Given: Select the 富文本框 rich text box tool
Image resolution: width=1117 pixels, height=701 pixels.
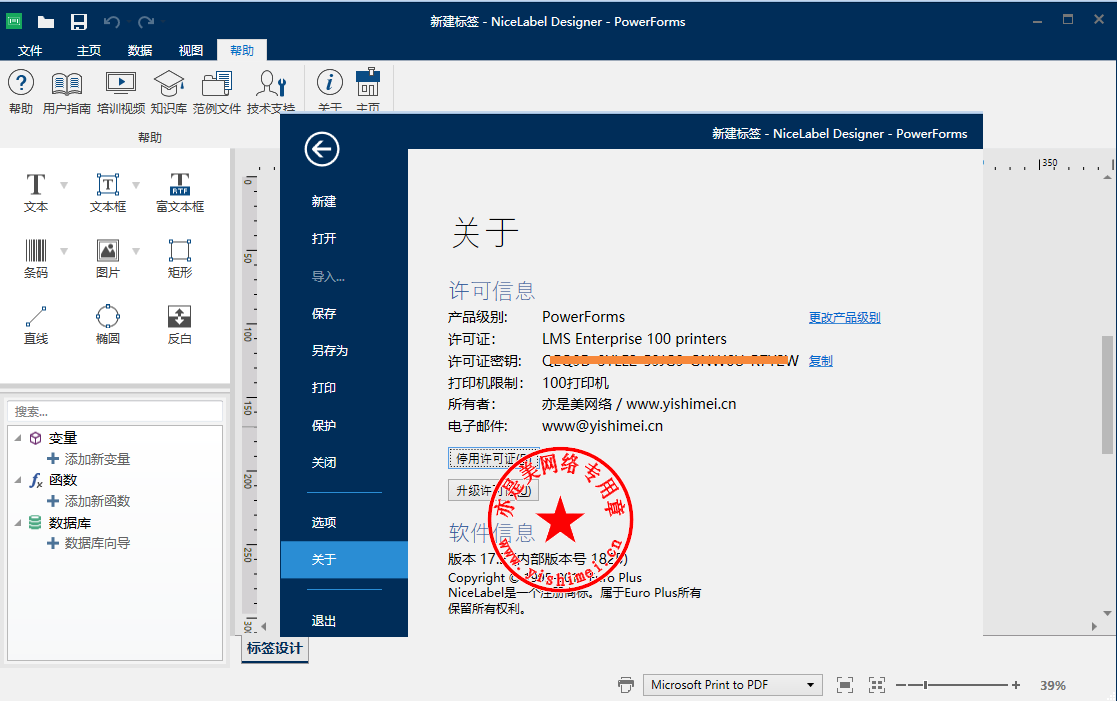Looking at the screenshot, I should [x=180, y=192].
